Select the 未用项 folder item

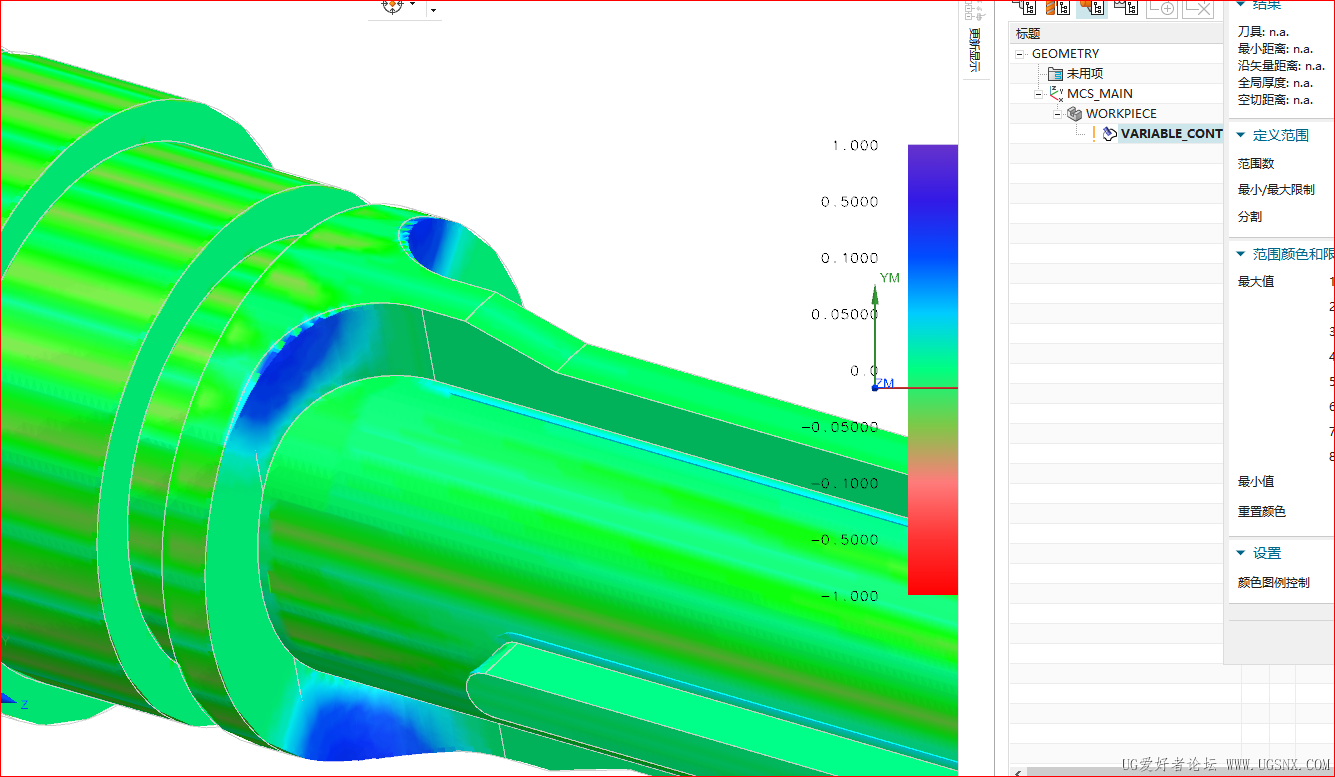[x=1084, y=74]
